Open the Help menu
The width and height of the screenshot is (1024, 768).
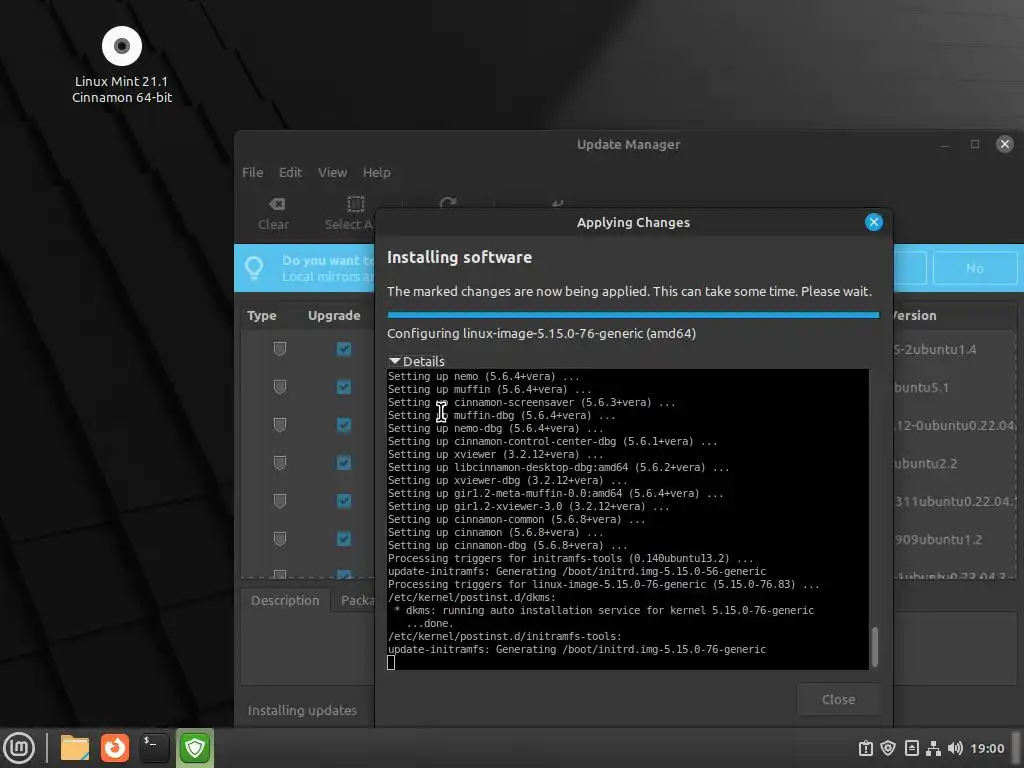[x=377, y=172]
